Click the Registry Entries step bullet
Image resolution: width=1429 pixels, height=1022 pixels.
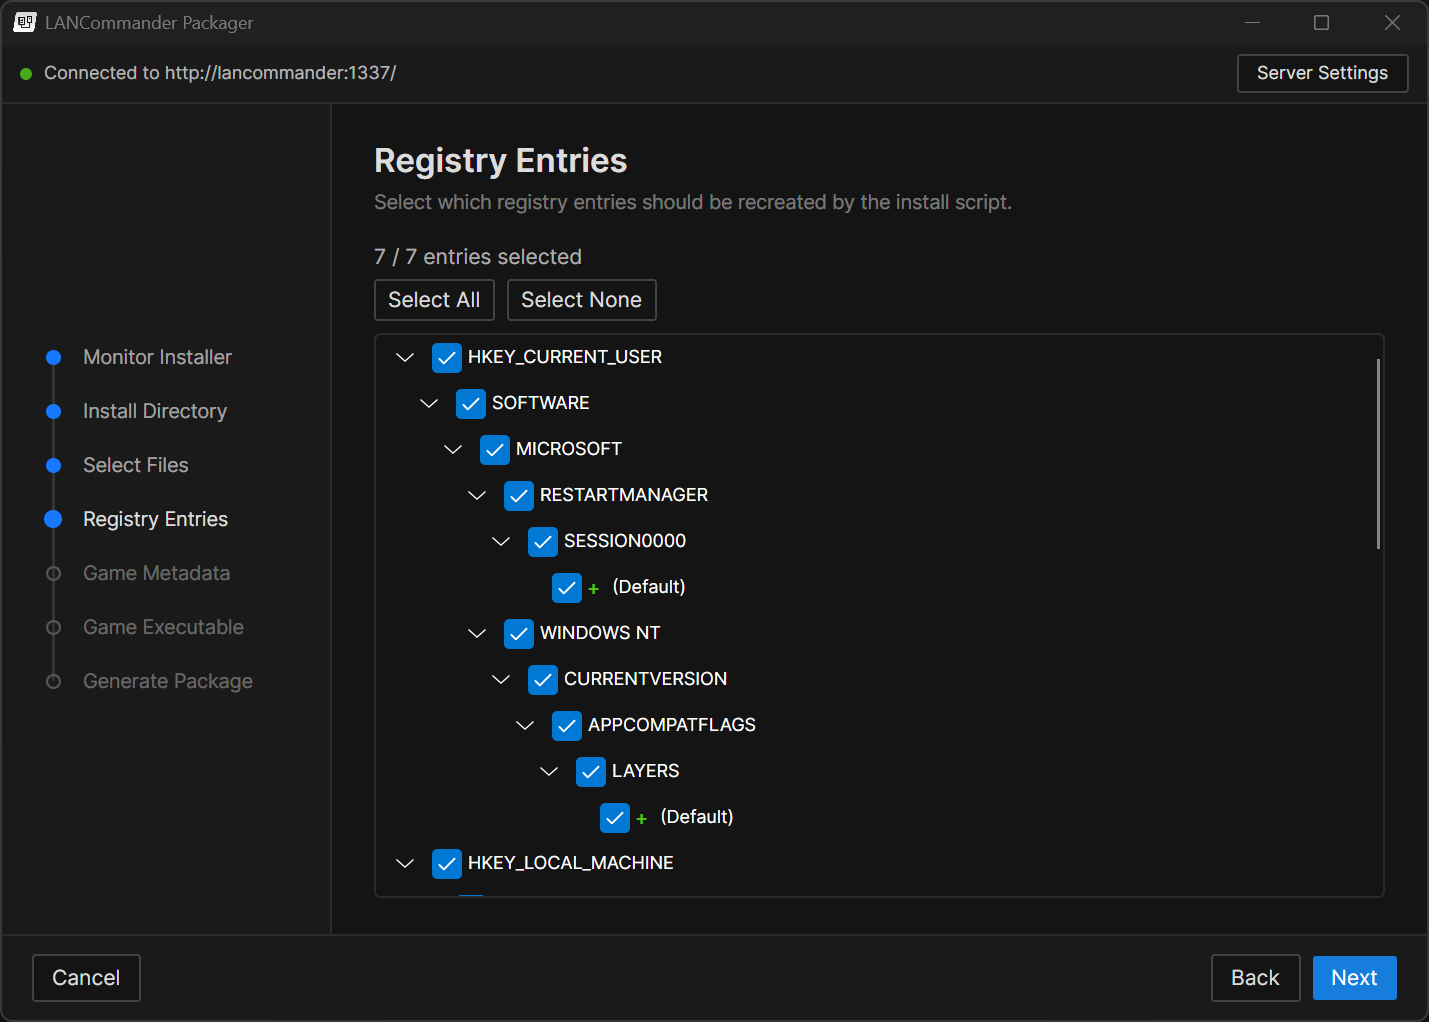tap(54, 519)
